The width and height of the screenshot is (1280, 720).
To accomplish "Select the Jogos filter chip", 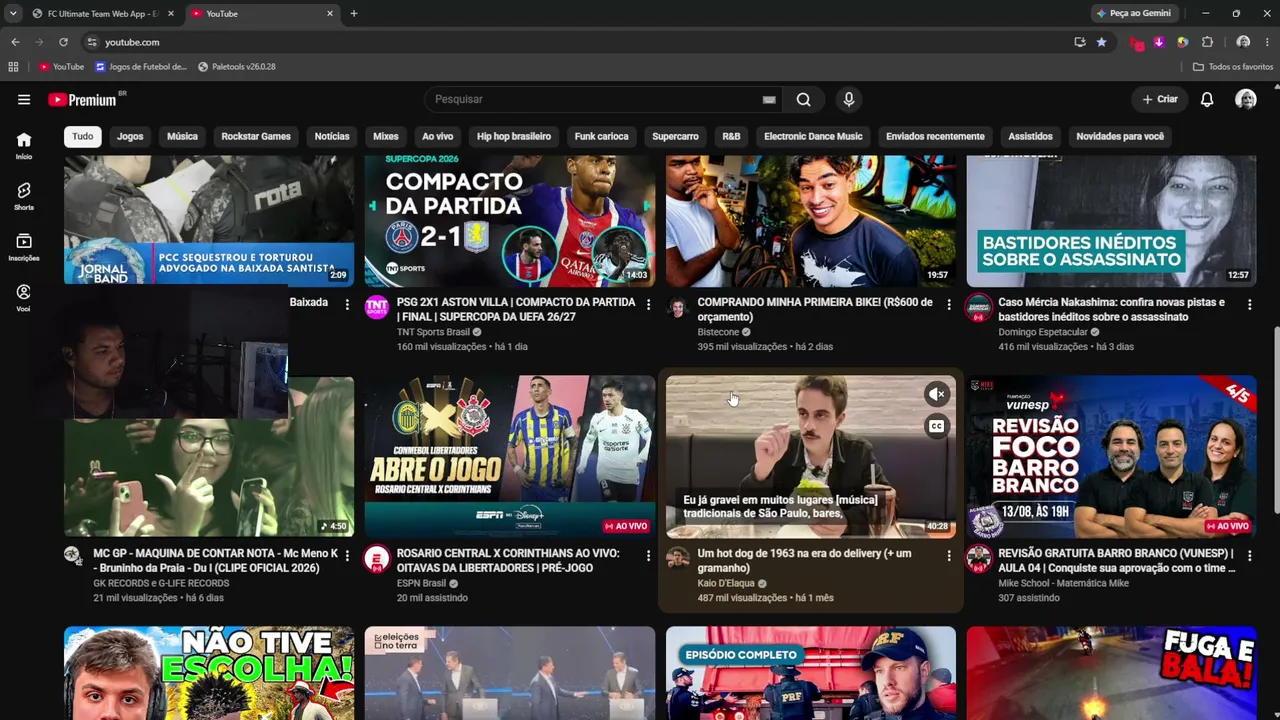I will 130,136.
